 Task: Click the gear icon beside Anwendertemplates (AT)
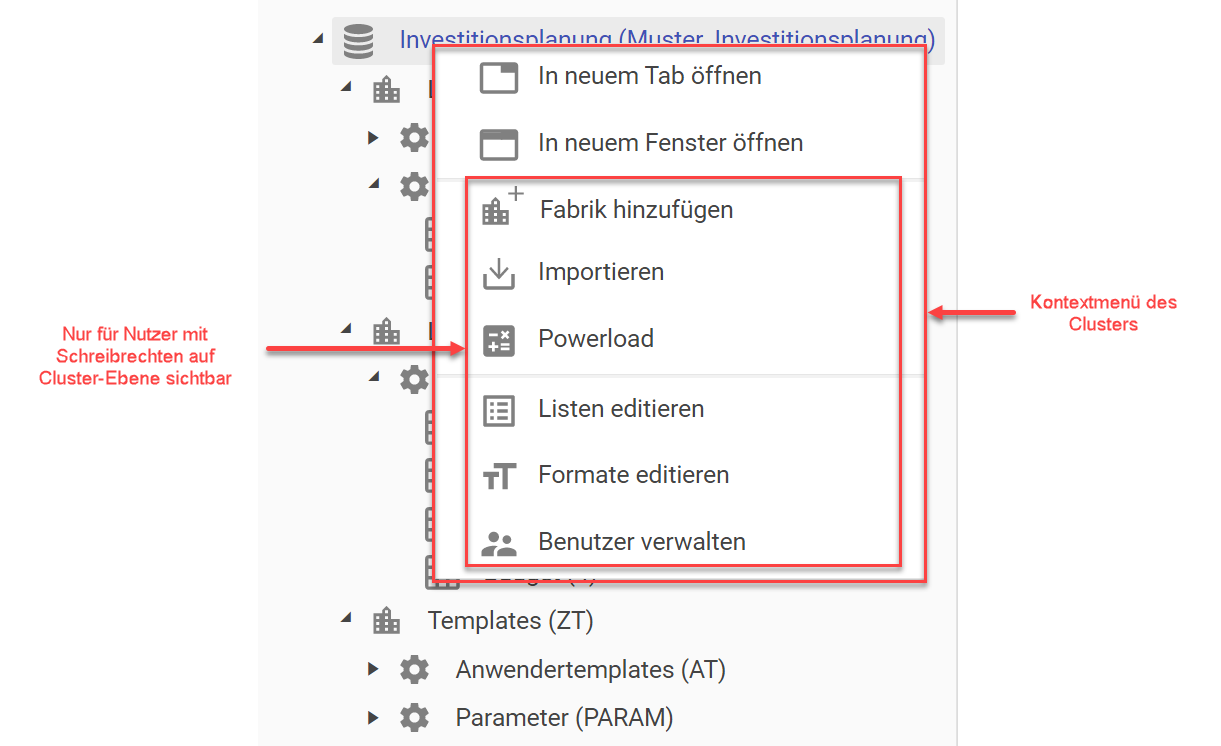(x=415, y=669)
